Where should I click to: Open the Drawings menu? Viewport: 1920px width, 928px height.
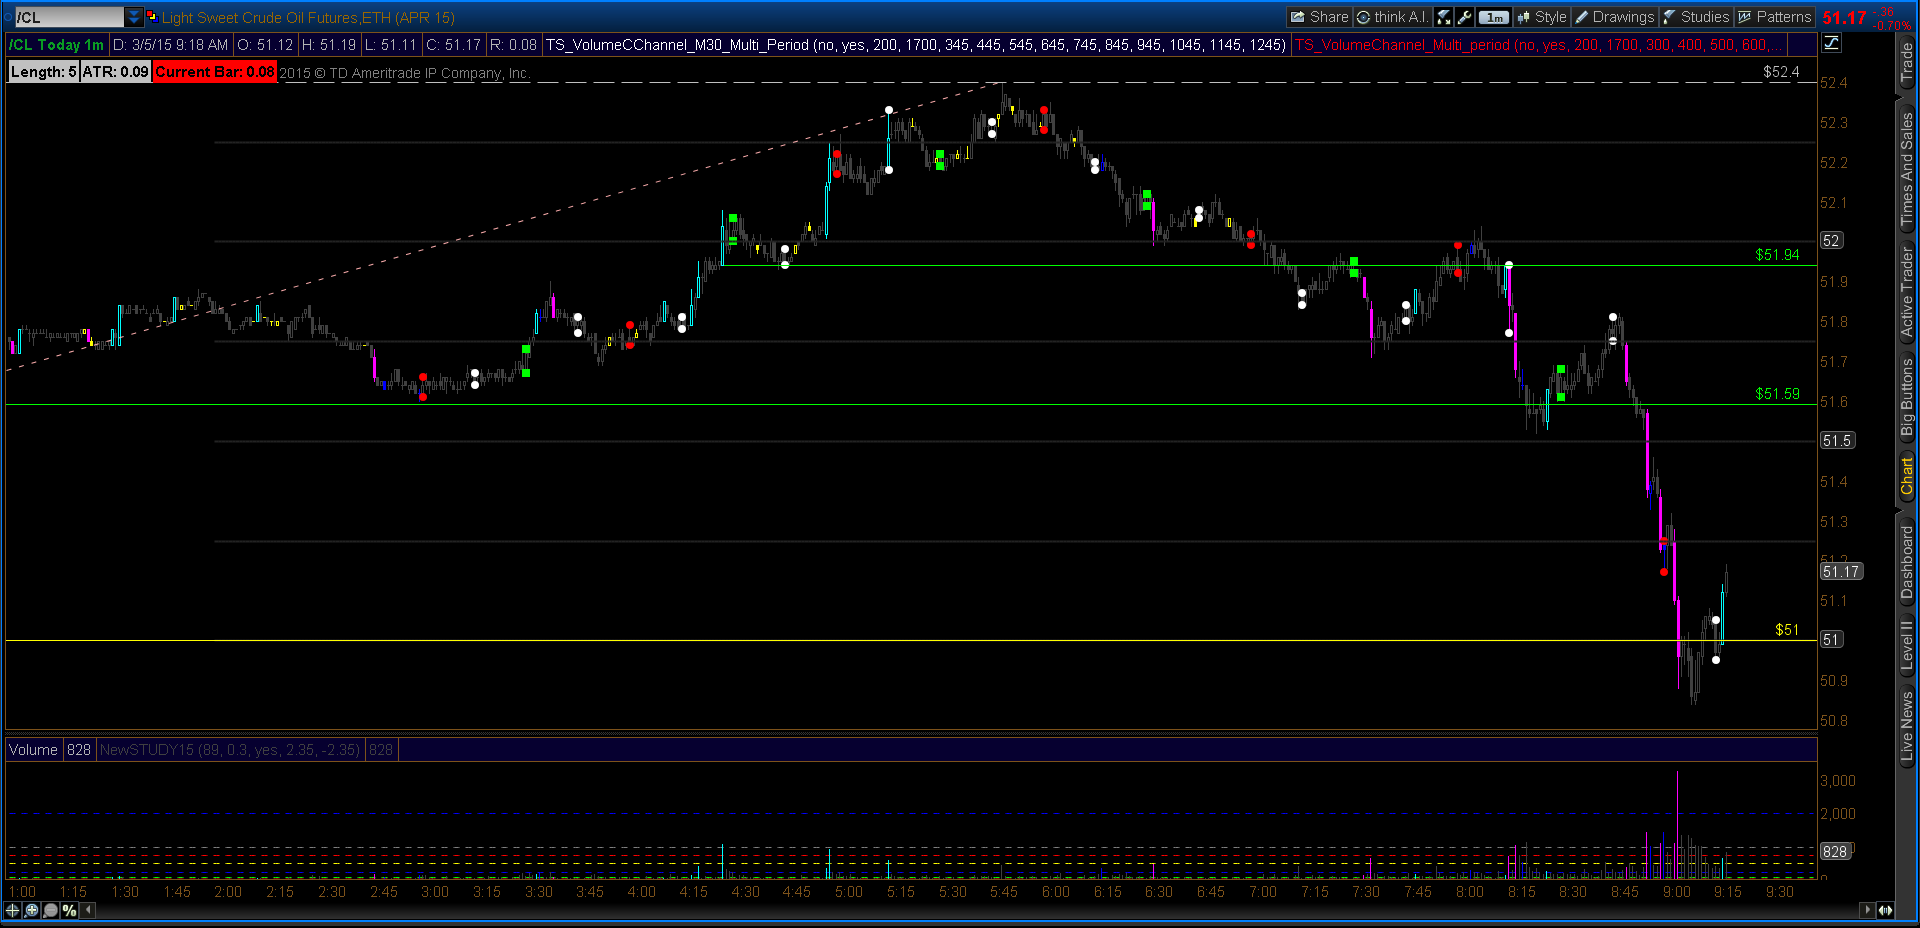[1615, 17]
